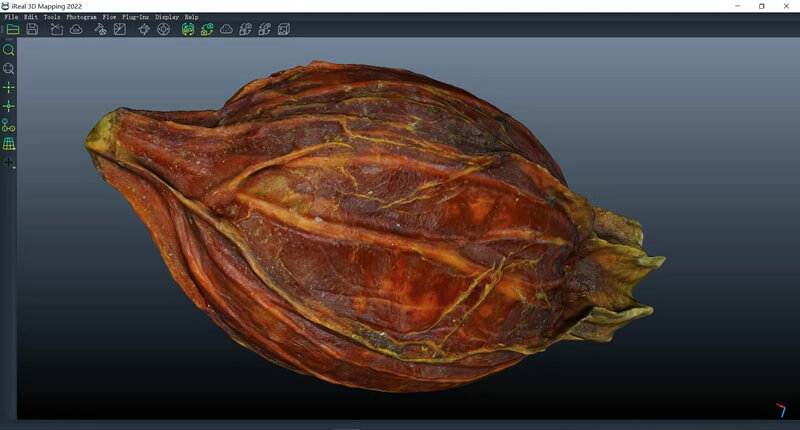Viewport: 800px width, 430px height.
Task: Click the save disk icon
Action: [32, 30]
